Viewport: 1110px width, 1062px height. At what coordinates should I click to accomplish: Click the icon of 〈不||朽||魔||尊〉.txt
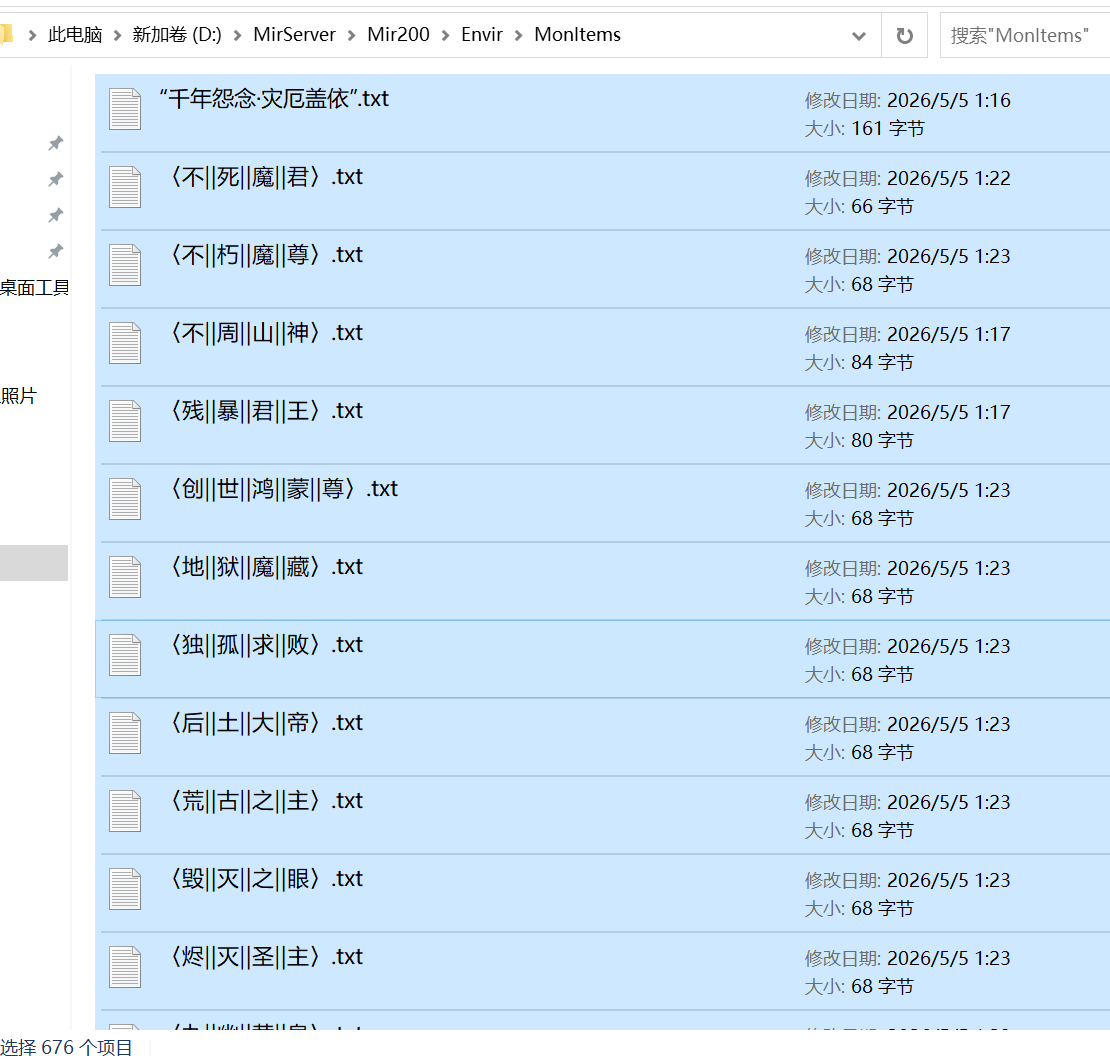[125, 265]
